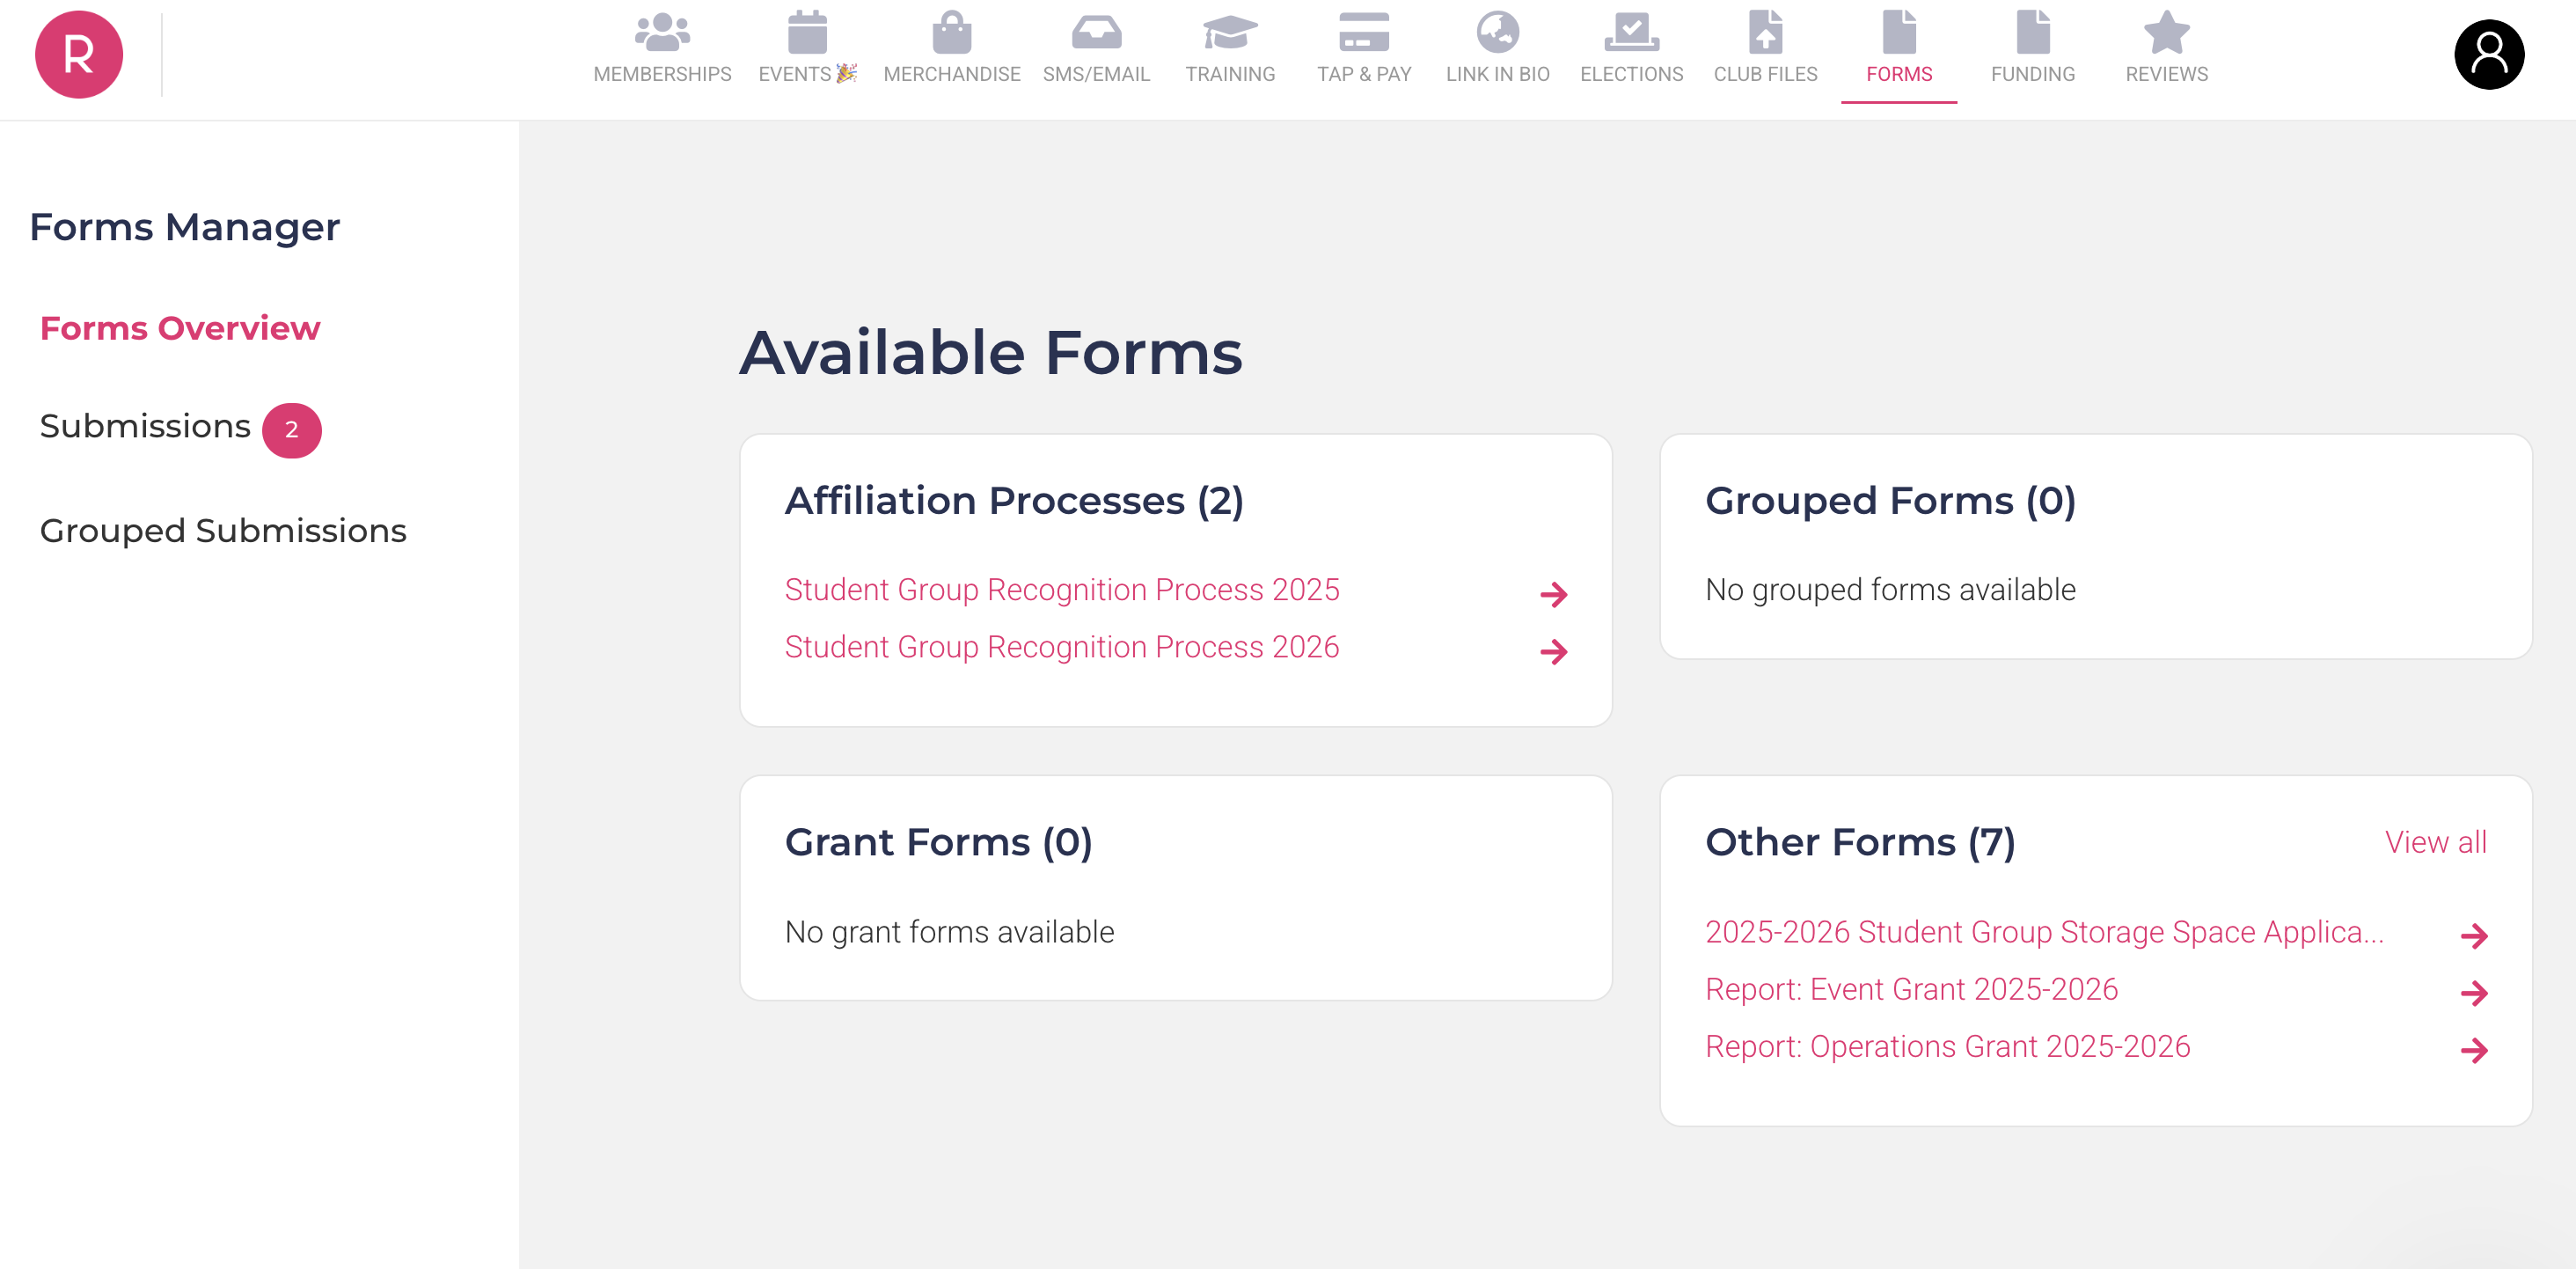
Task: Open Training graduation cap icon
Action: tap(1229, 33)
